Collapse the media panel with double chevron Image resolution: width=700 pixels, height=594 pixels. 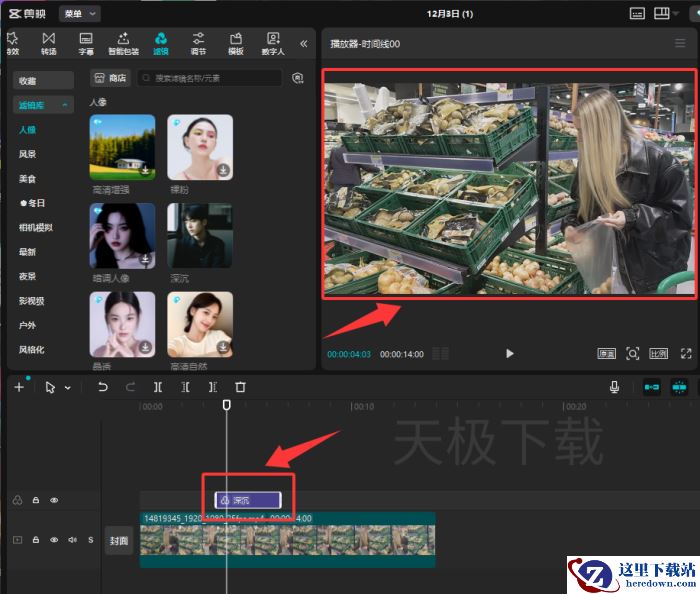tap(304, 43)
